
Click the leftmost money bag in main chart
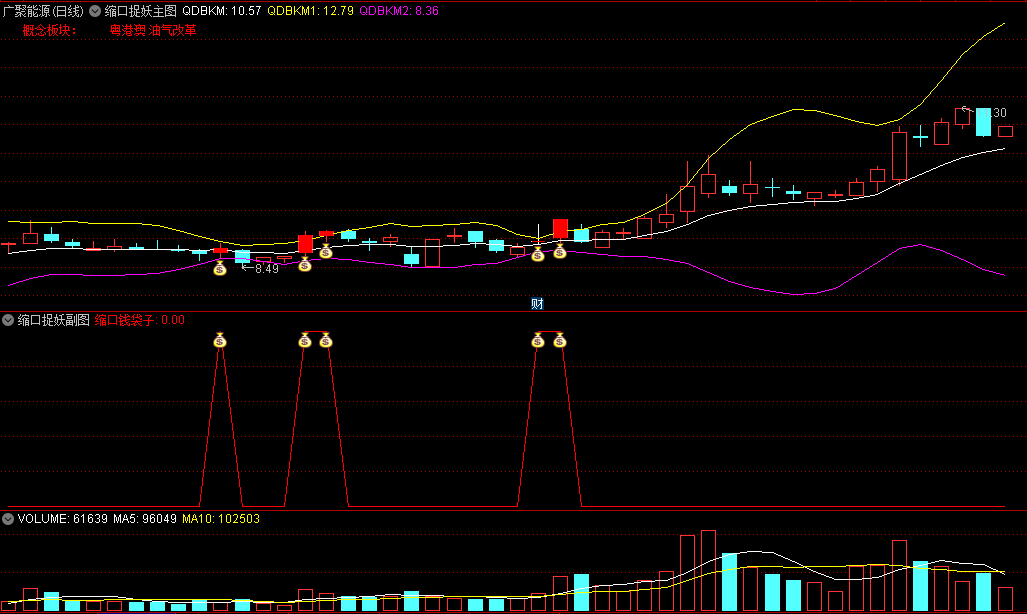point(220,268)
